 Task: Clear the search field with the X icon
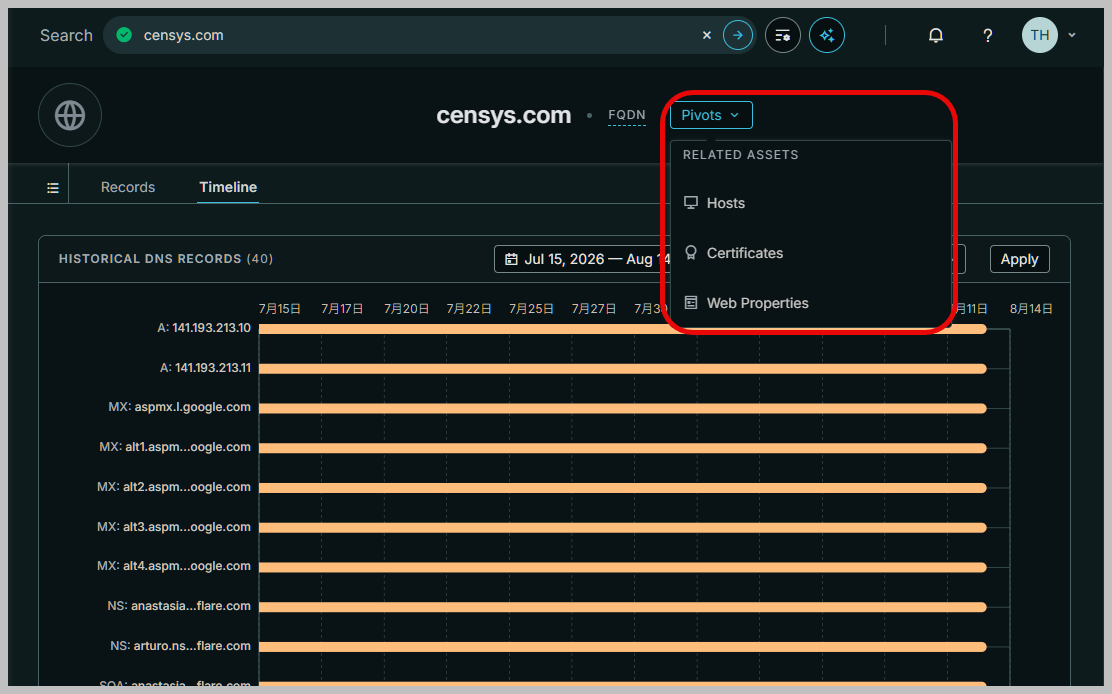pos(706,35)
